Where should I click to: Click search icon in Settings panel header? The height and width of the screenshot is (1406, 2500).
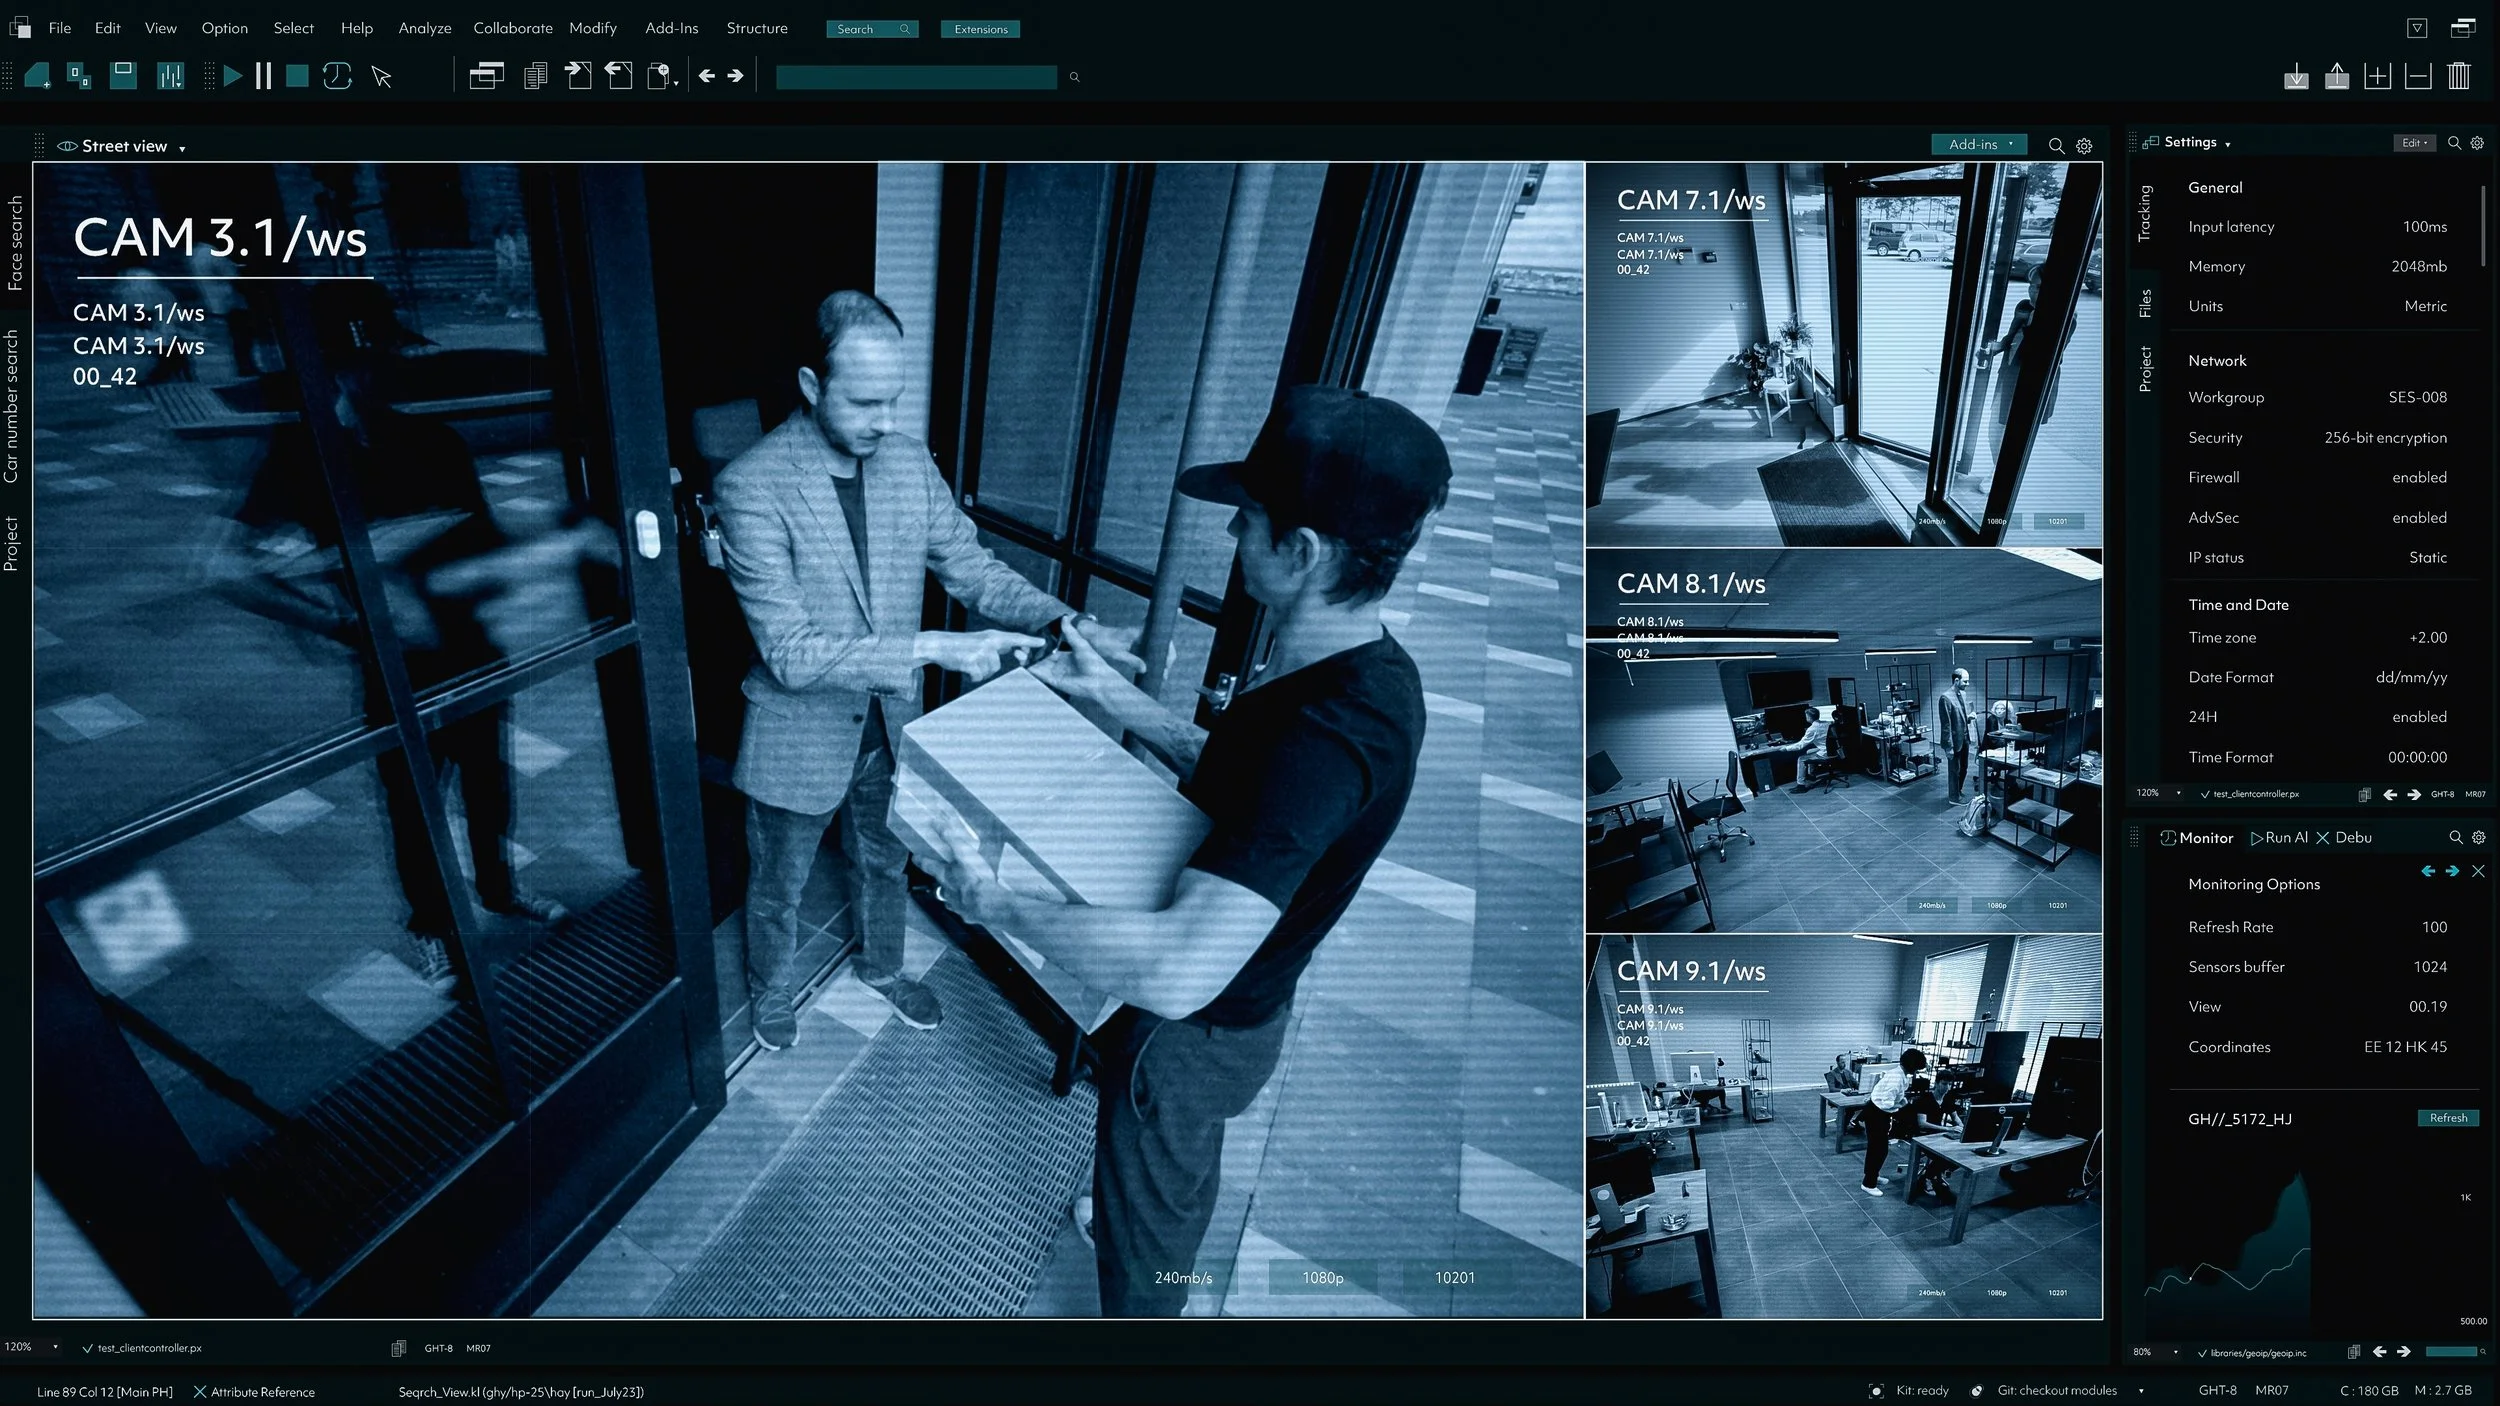click(x=2454, y=143)
